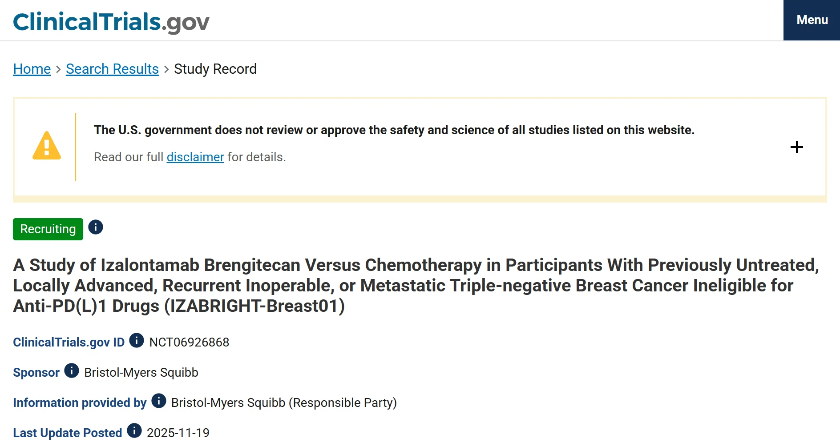The width and height of the screenshot is (840, 446).
Task: Open the full disclaimer link
Action: 195,157
